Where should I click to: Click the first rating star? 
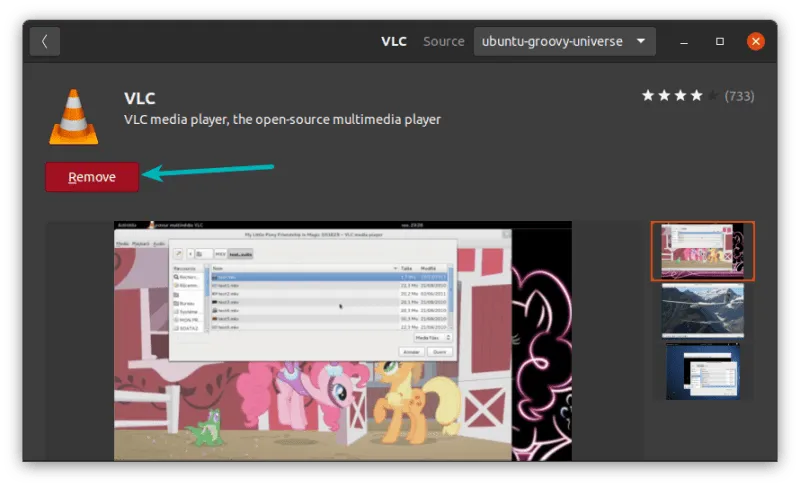tap(648, 96)
